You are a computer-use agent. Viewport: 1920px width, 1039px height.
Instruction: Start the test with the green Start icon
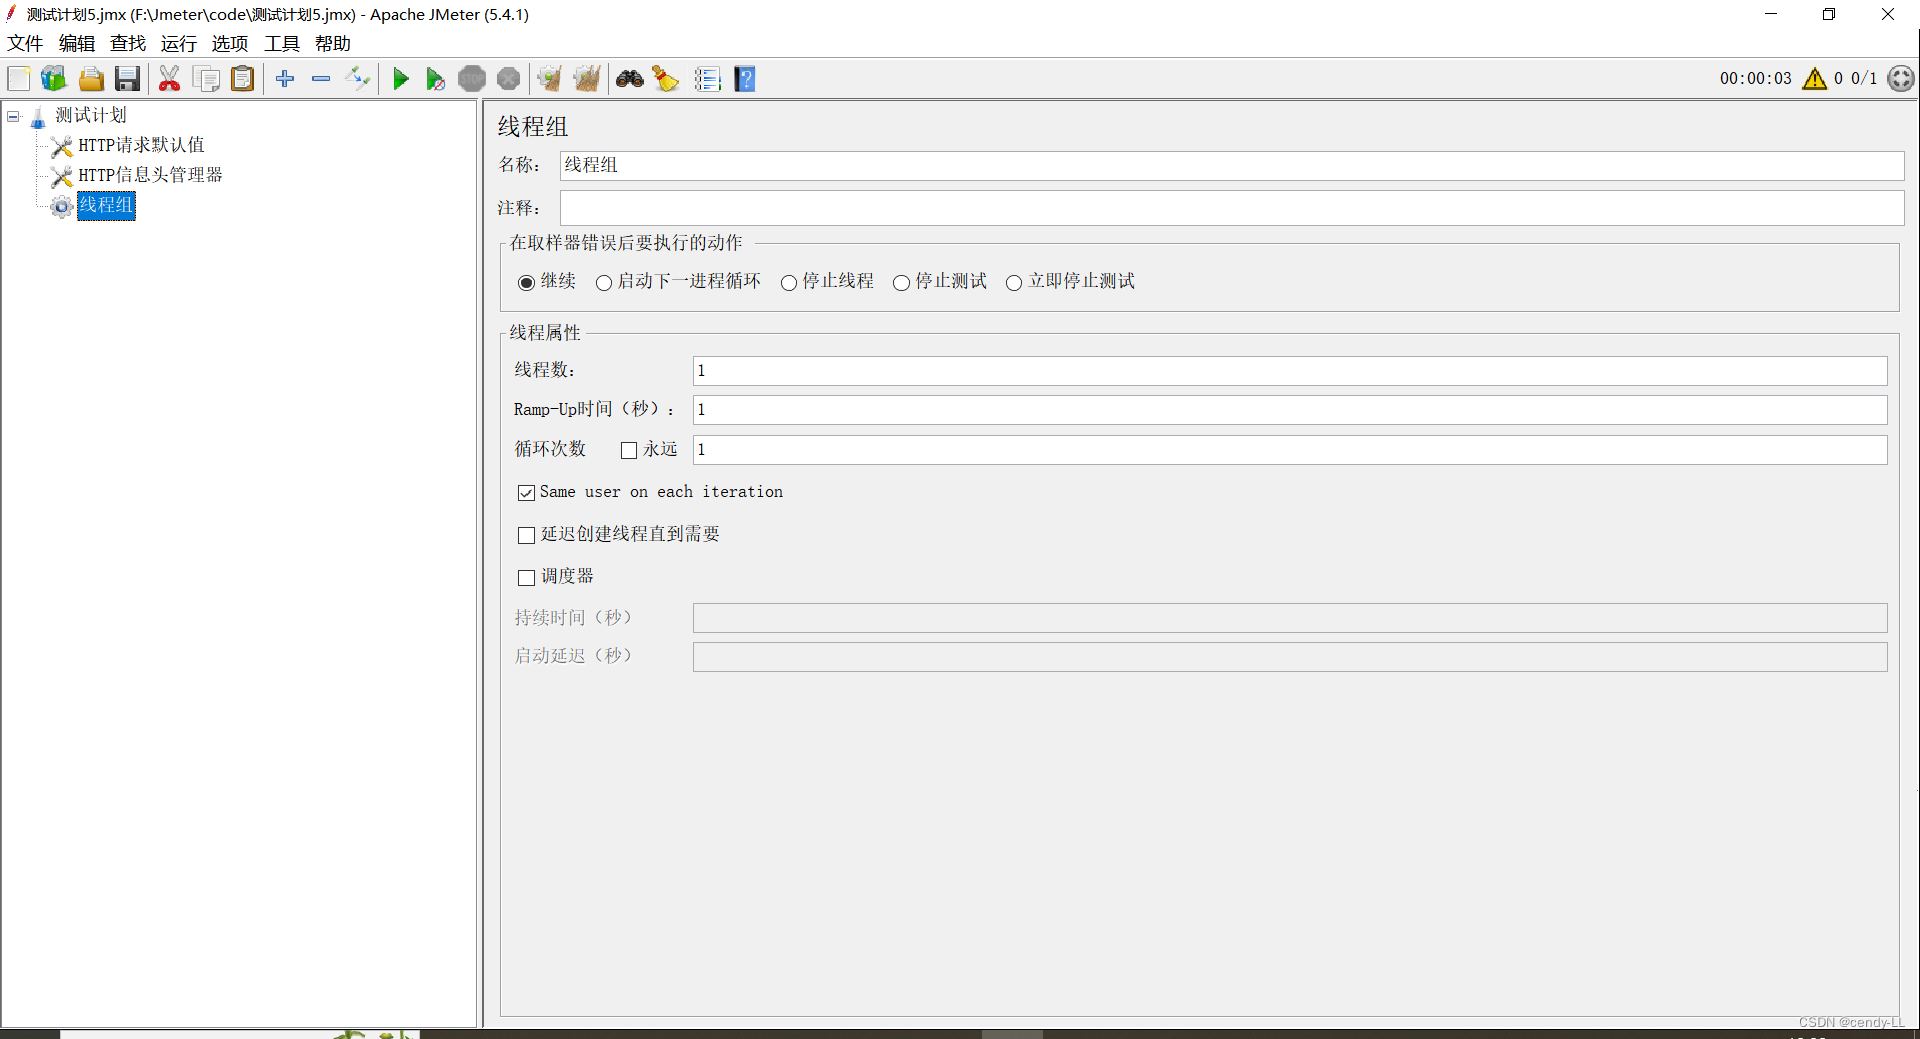coord(401,78)
